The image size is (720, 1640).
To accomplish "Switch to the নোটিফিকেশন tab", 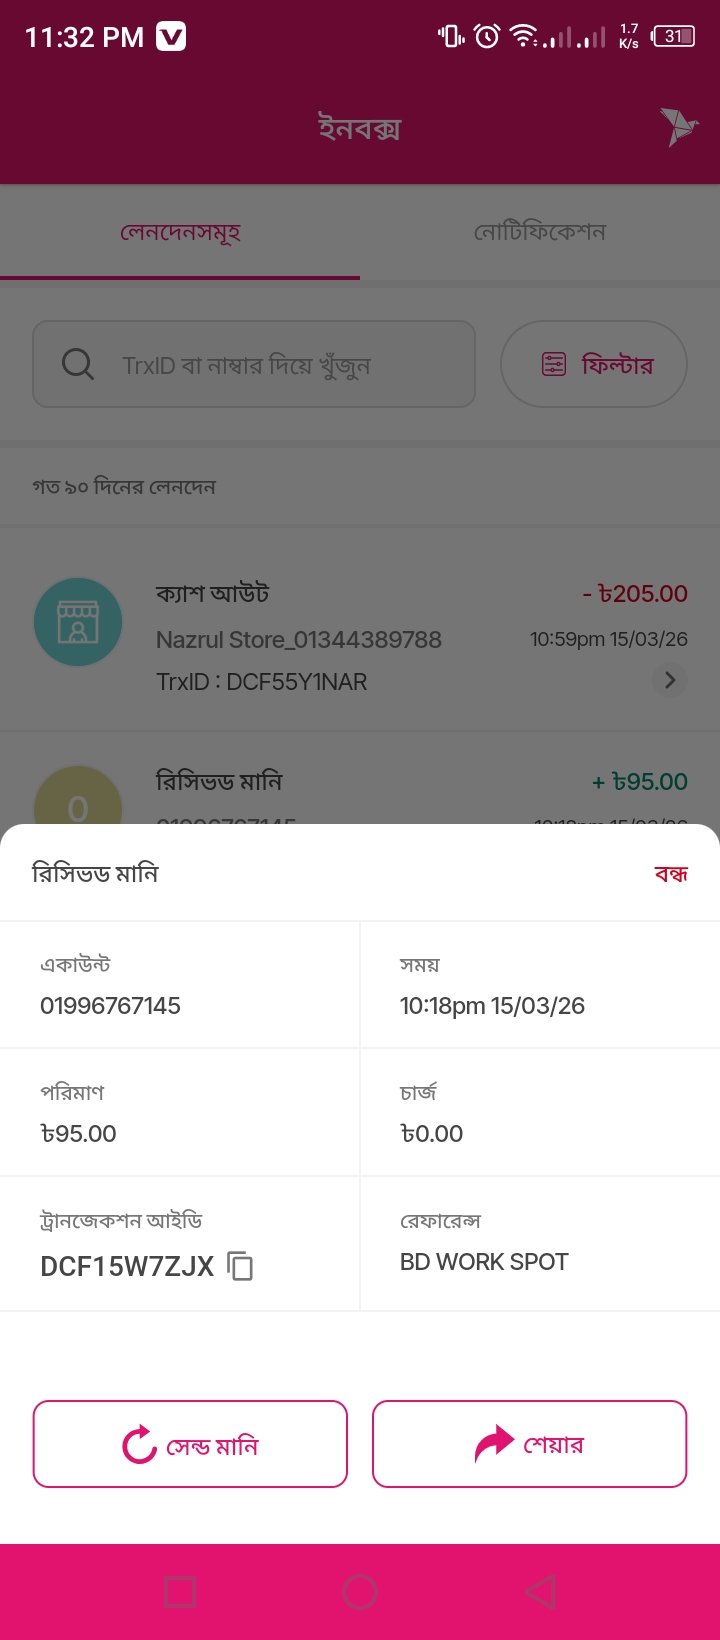I will [x=540, y=232].
